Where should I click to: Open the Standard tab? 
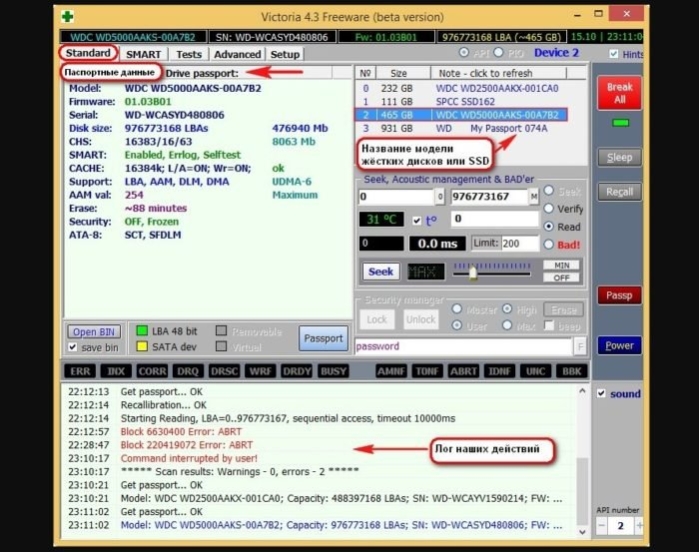click(88, 53)
